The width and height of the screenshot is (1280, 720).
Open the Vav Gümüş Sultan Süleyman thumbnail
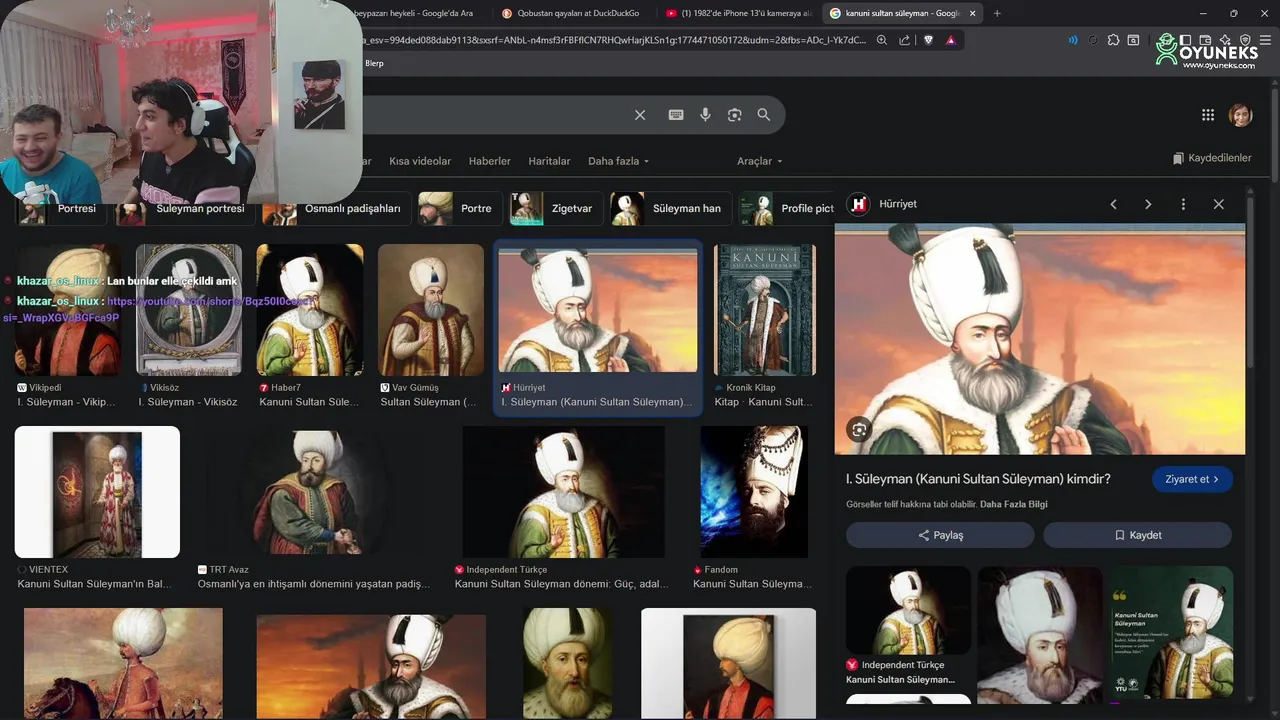(431, 310)
